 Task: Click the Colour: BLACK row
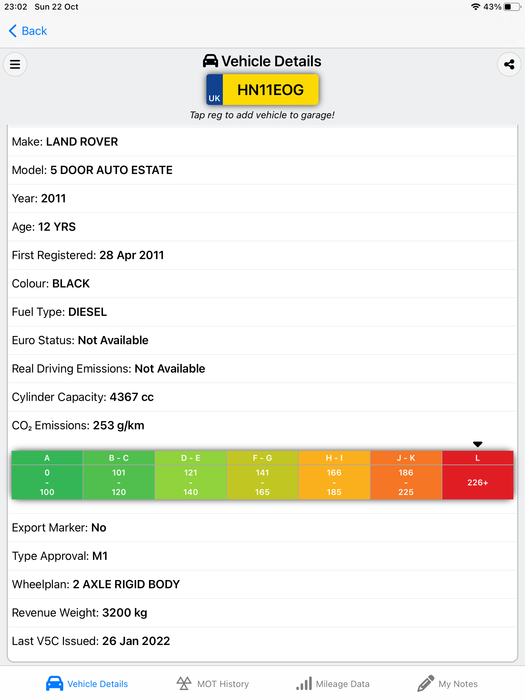click(262, 283)
